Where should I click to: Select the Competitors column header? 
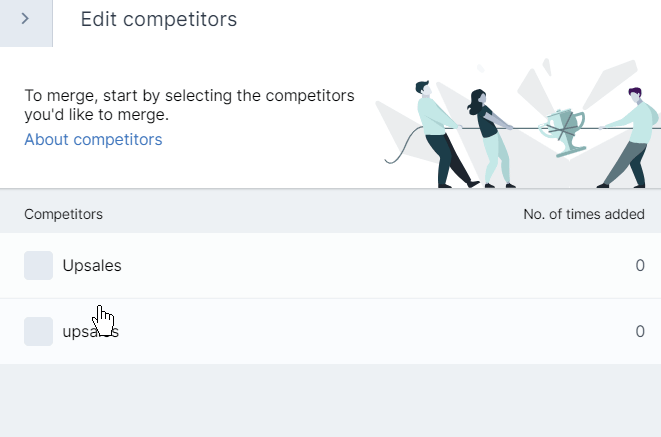63,214
